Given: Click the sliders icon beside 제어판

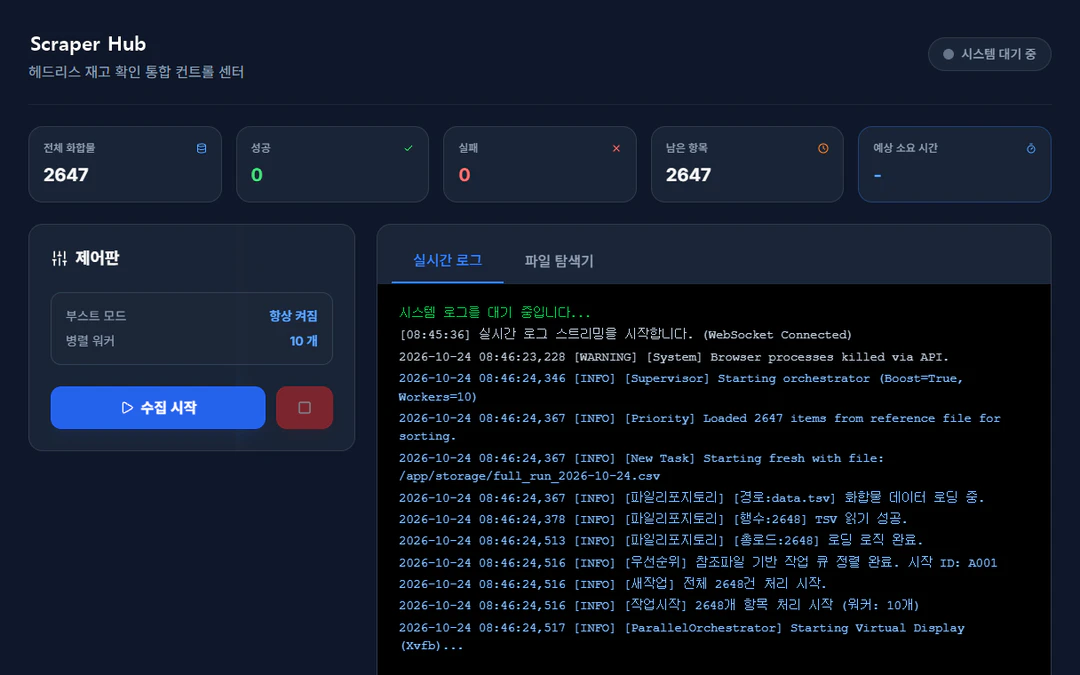Looking at the screenshot, I should (x=59, y=258).
